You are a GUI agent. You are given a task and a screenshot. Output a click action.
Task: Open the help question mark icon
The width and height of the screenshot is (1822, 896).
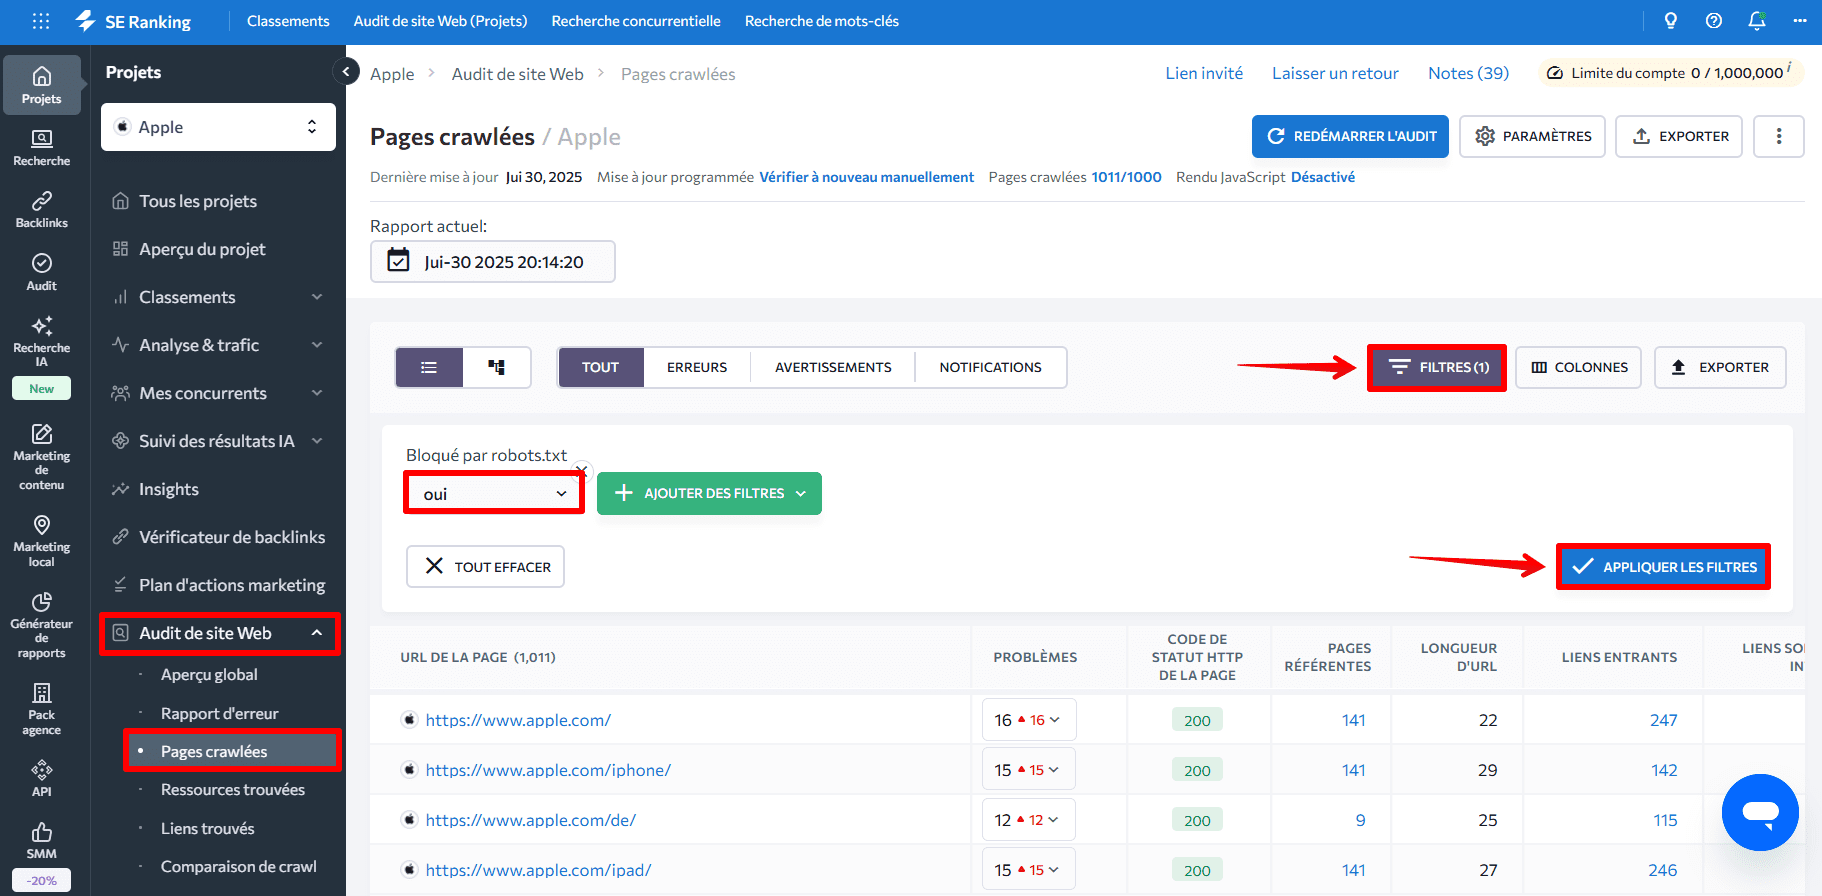[1714, 21]
